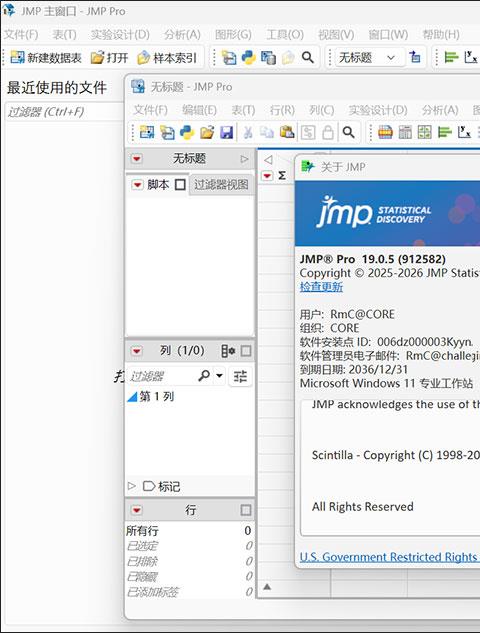
Task: Click the Python icon in the 无标题 window toolbar
Action: click(187, 132)
